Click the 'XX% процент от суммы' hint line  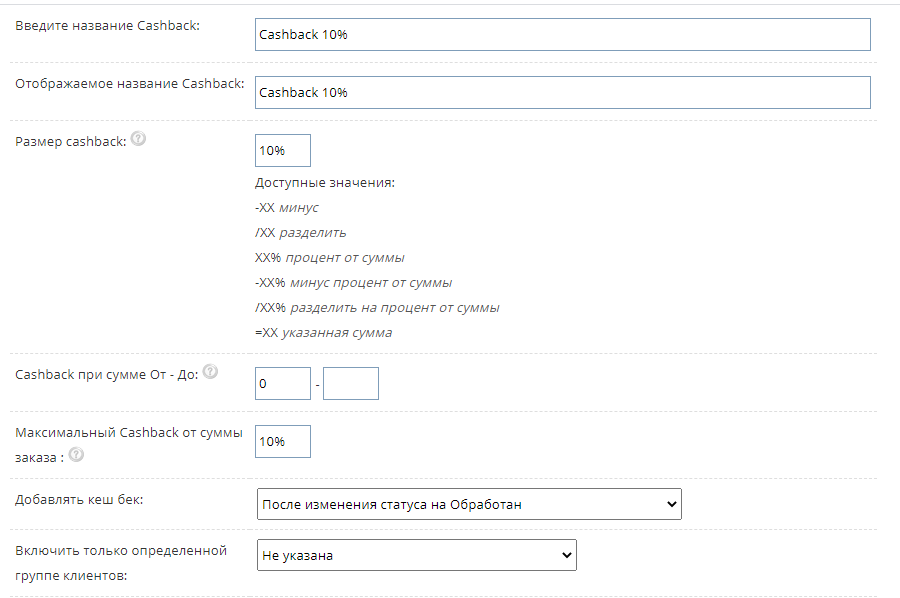pyautogui.click(x=329, y=257)
